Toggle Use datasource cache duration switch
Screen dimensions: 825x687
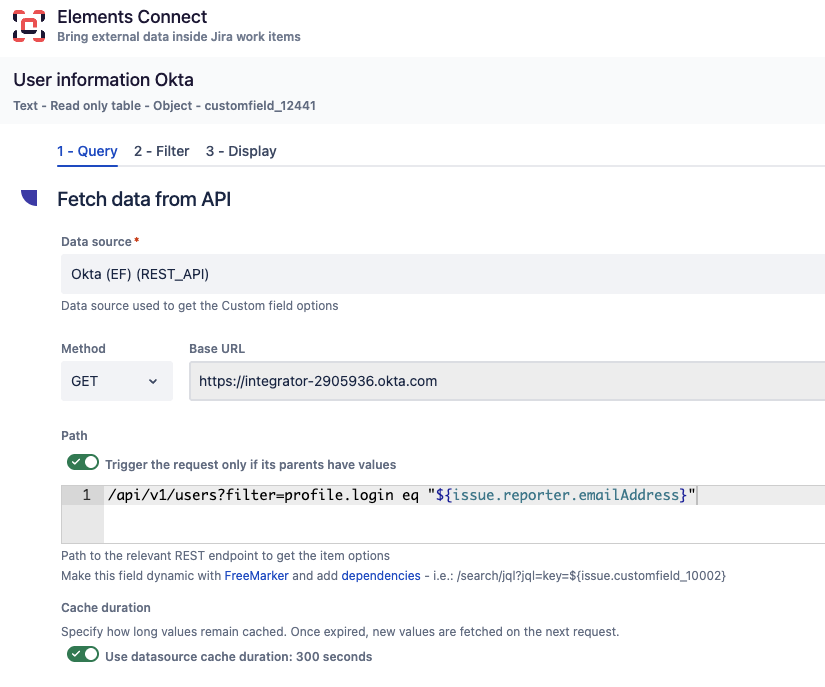pos(83,654)
